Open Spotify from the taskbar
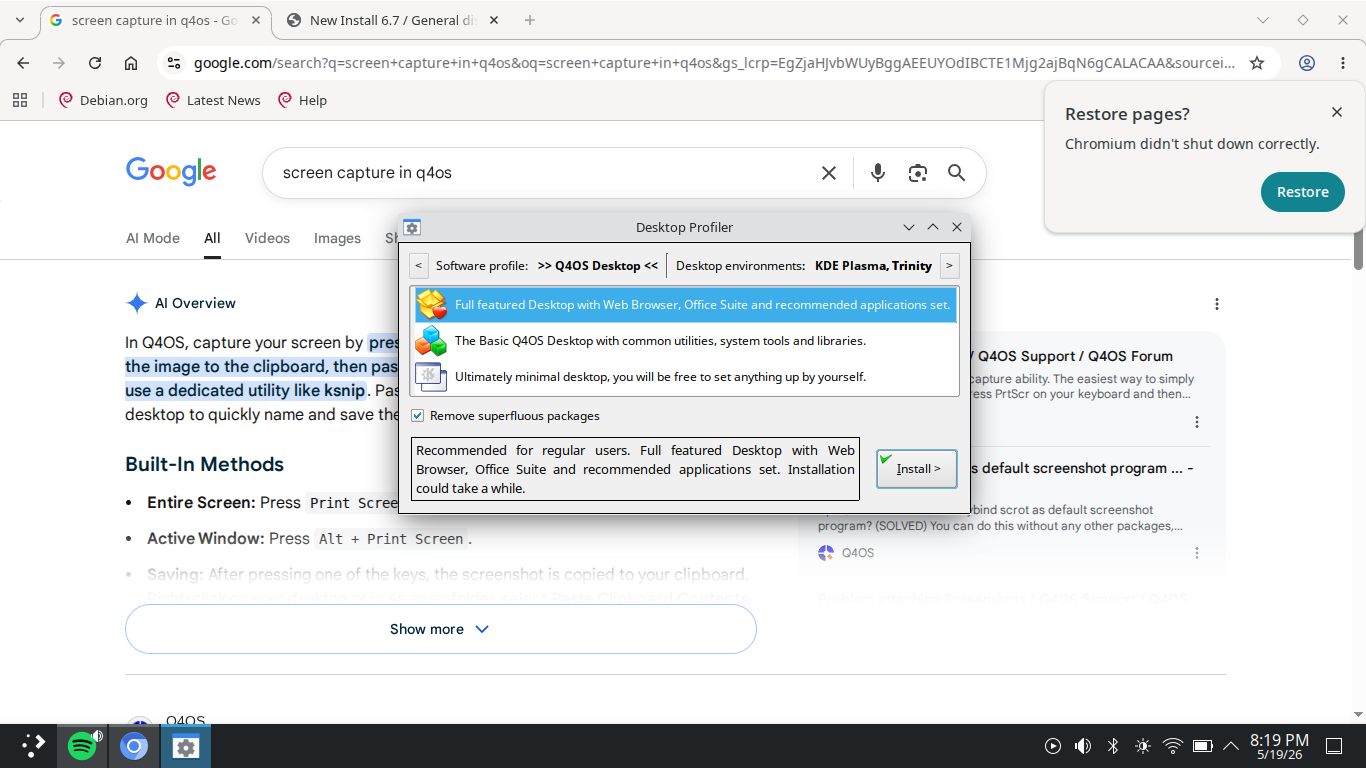 [83, 746]
